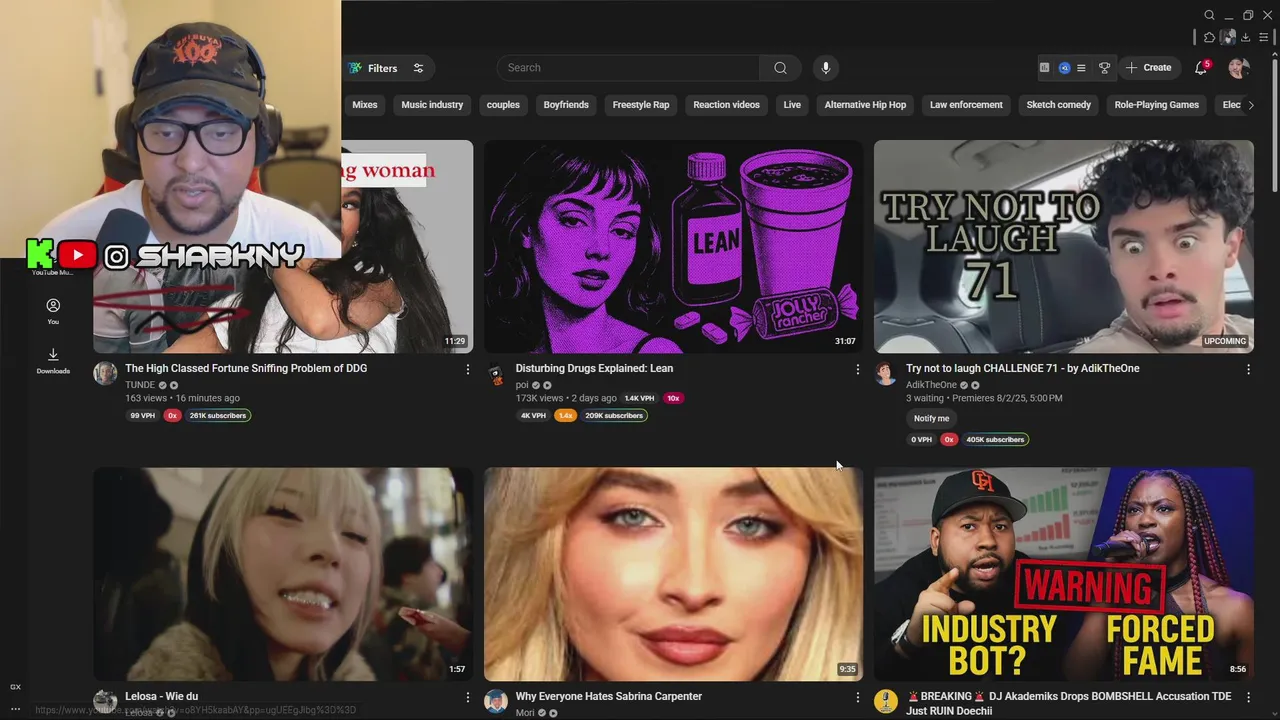
Task: Open the browser downloads icon
Action: [1245, 37]
